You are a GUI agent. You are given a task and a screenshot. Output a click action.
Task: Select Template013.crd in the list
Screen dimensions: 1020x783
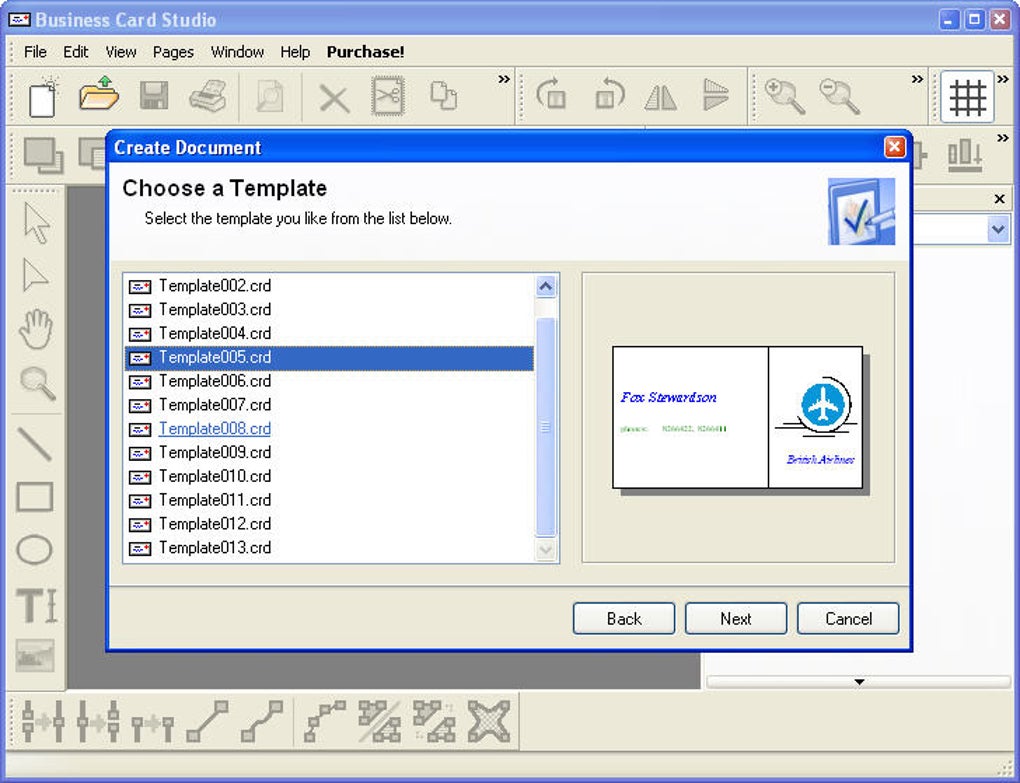pyautogui.click(x=329, y=548)
